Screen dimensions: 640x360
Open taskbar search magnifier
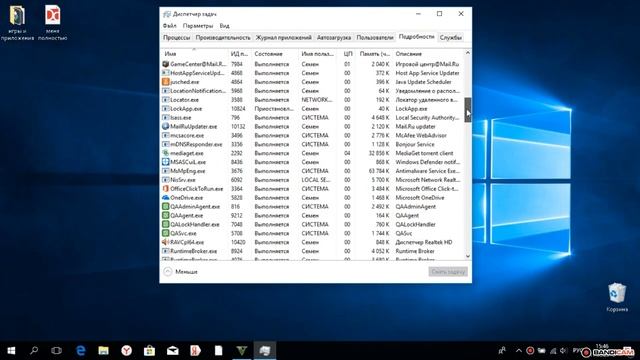pos(34,351)
